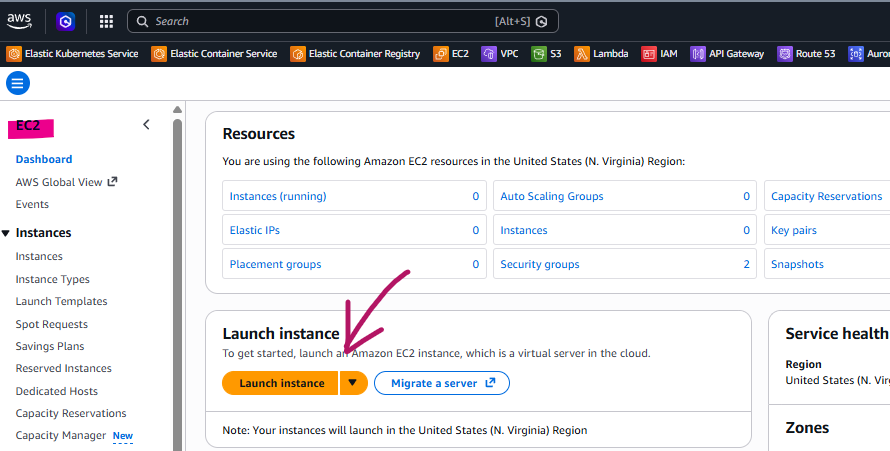890x451 pixels.
Task: Open the AWS home logo
Action: 19,22
